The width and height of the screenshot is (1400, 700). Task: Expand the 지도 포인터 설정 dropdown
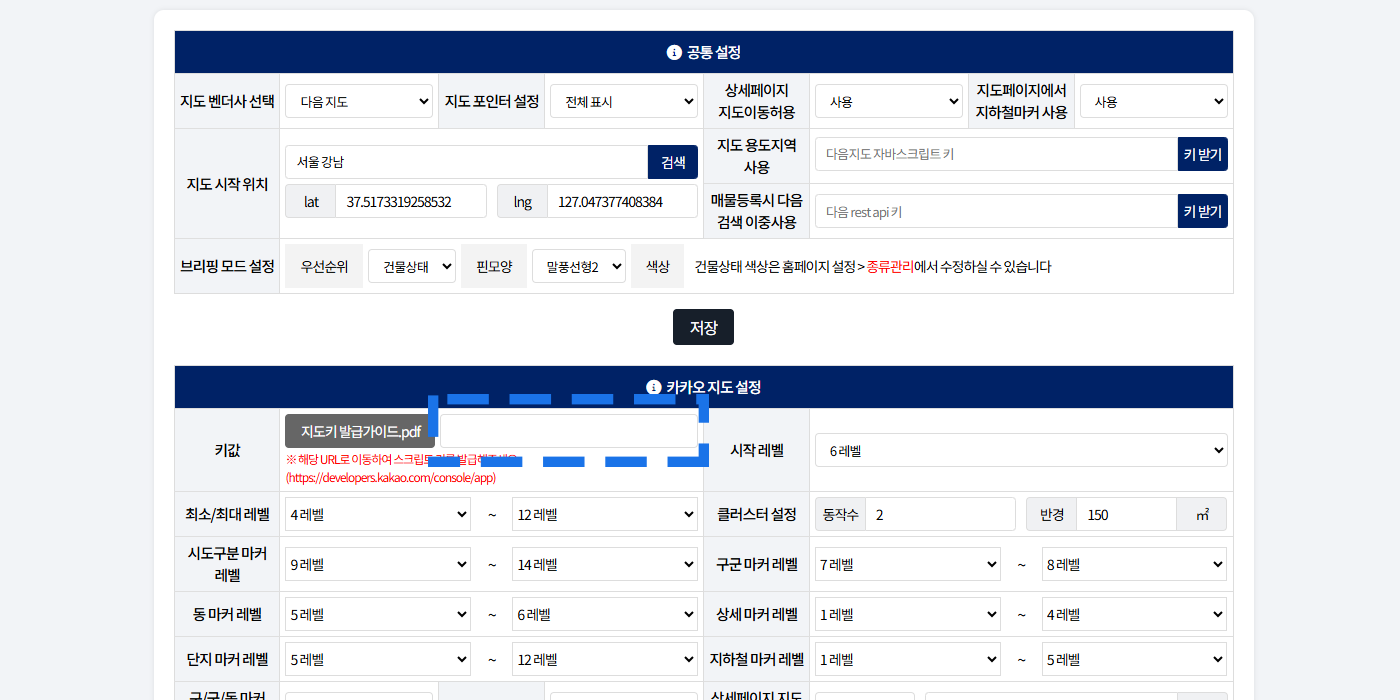[x=623, y=101]
